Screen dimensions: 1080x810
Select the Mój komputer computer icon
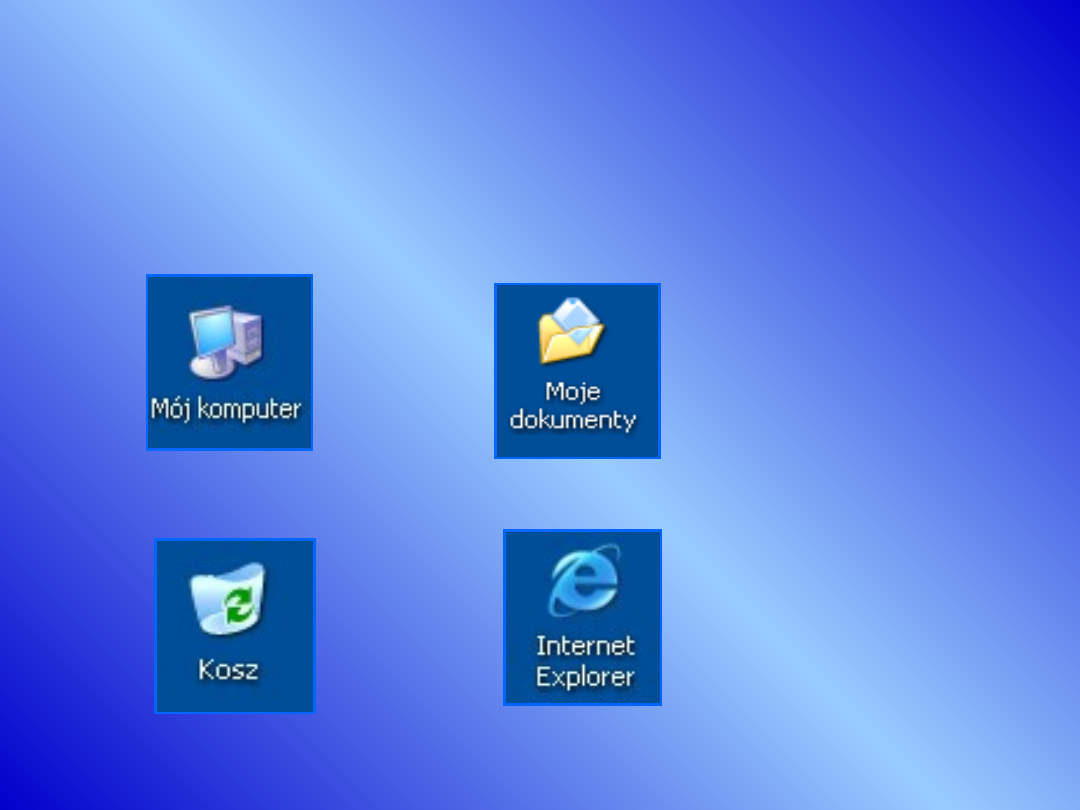click(x=227, y=342)
